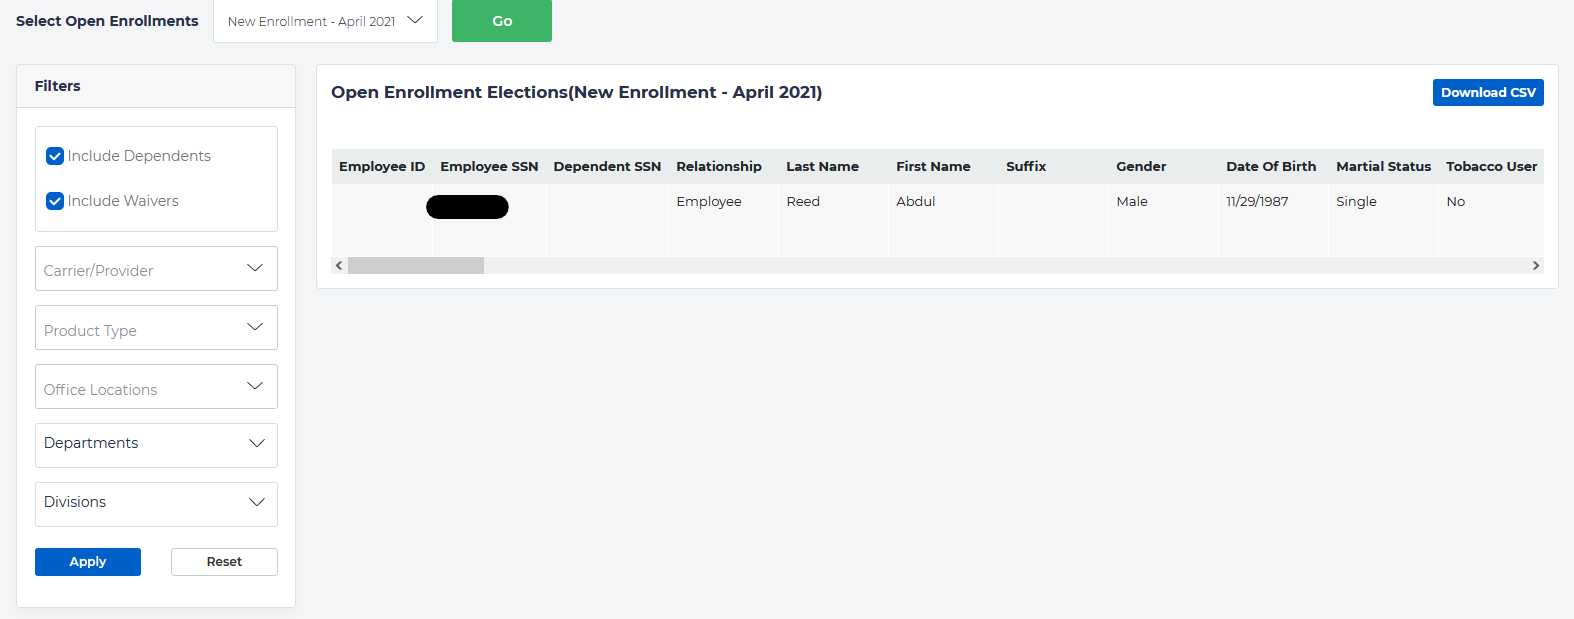Expand the Departments filter dropdown
This screenshot has height=619, width=1574.
(156, 445)
